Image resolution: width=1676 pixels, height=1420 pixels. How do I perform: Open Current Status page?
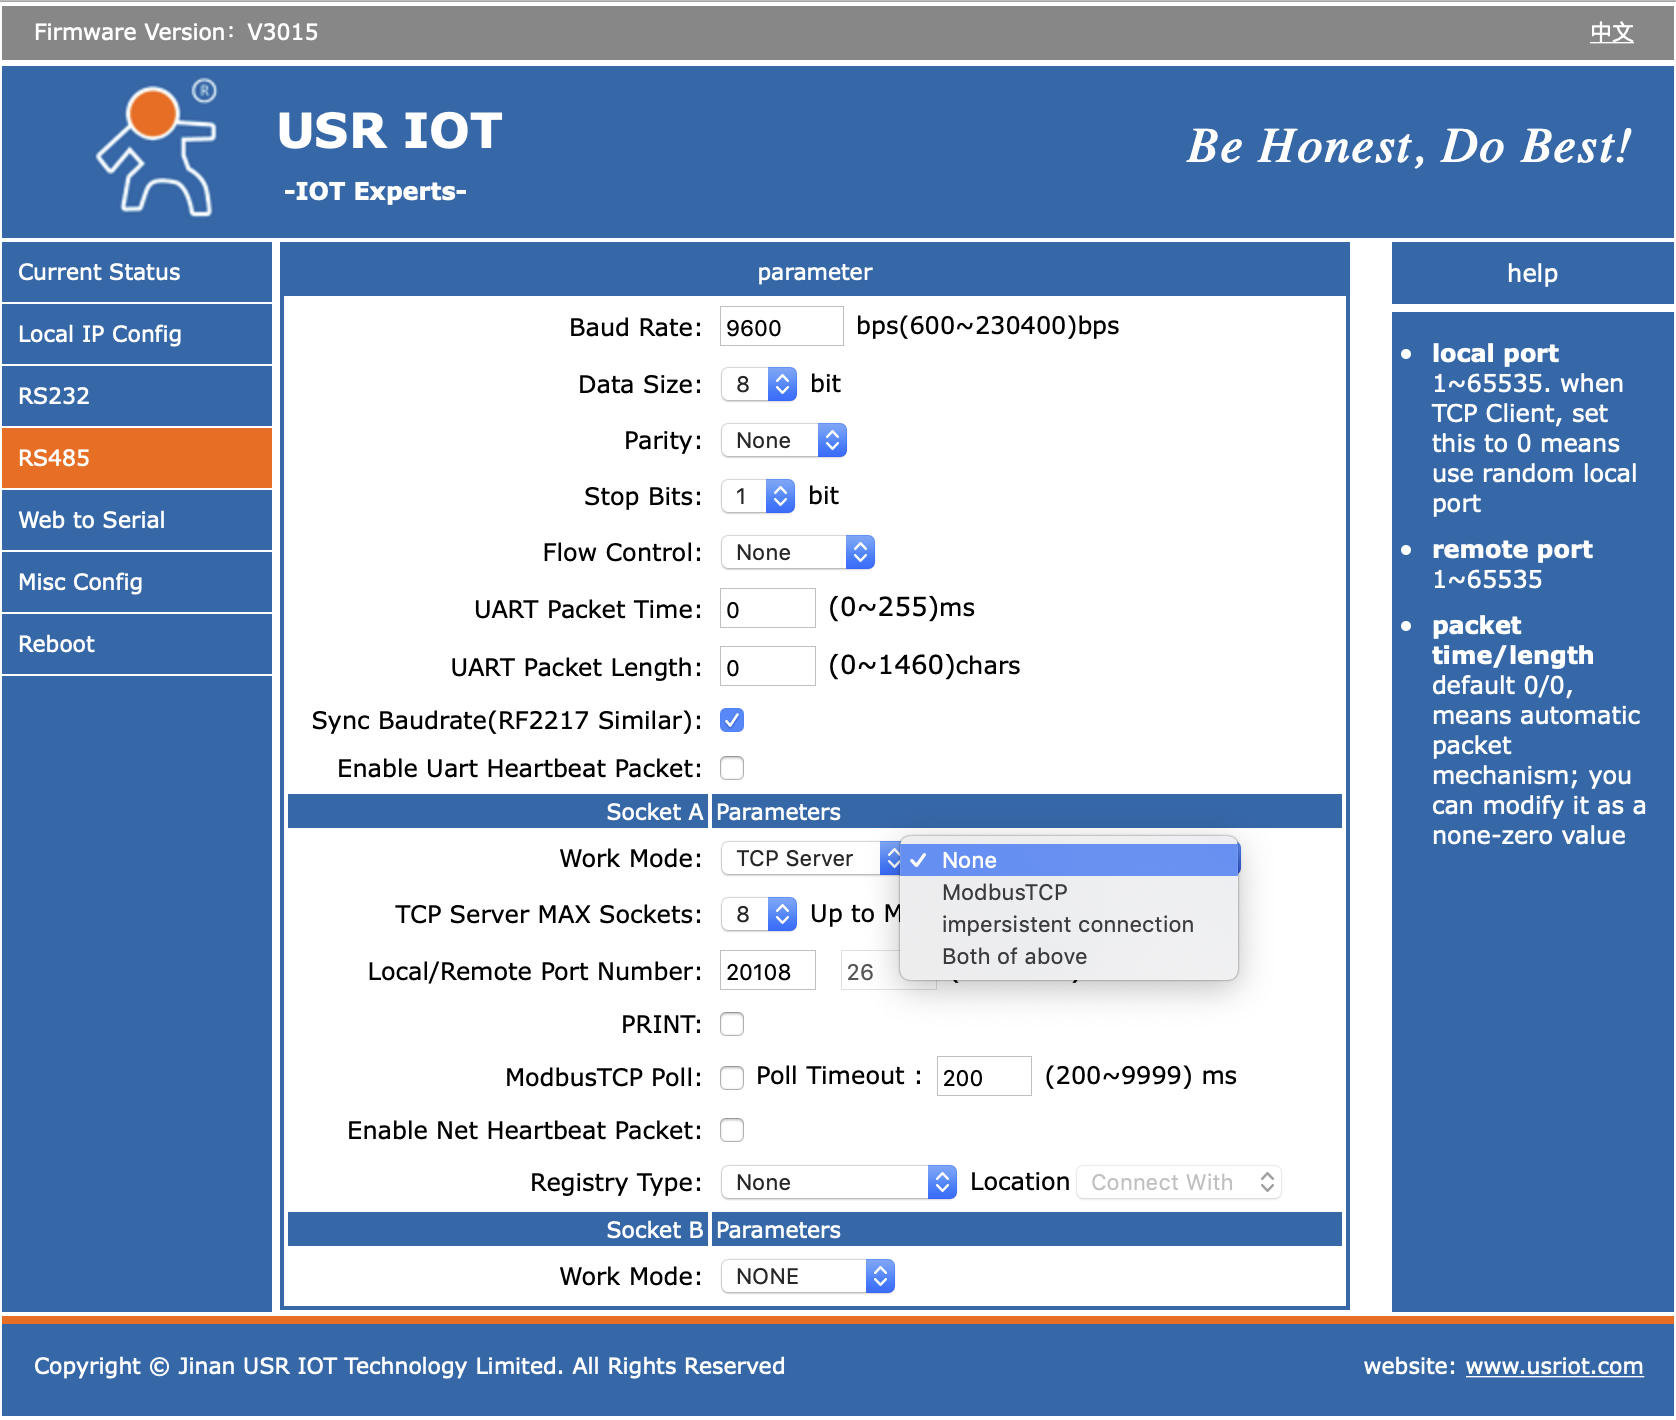point(137,272)
